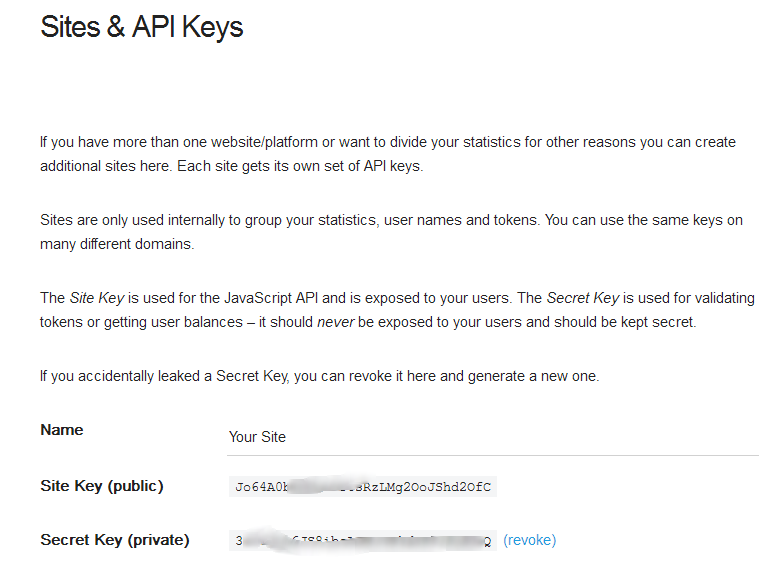Viewport: 759px width, 564px height.
Task: Click the 'RzLMg2OoJShd2OfC' ending of the Site Key
Action: pos(427,487)
